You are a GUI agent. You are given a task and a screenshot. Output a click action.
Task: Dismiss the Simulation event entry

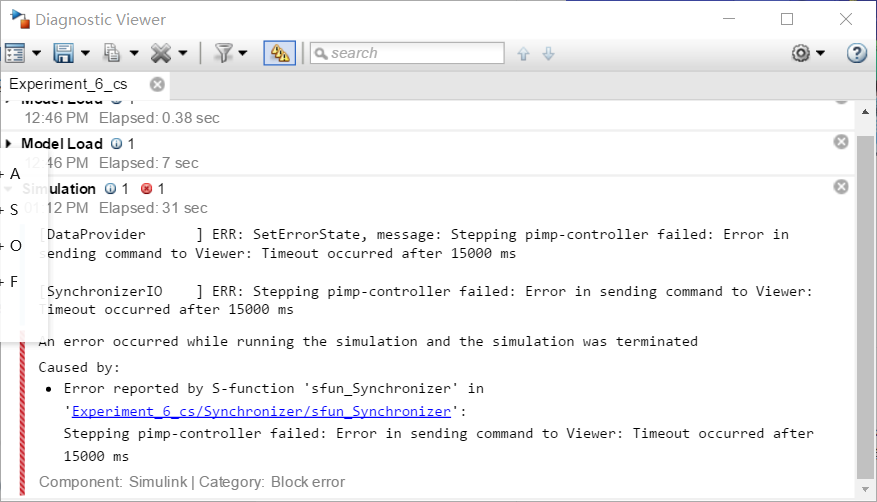pos(841,187)
